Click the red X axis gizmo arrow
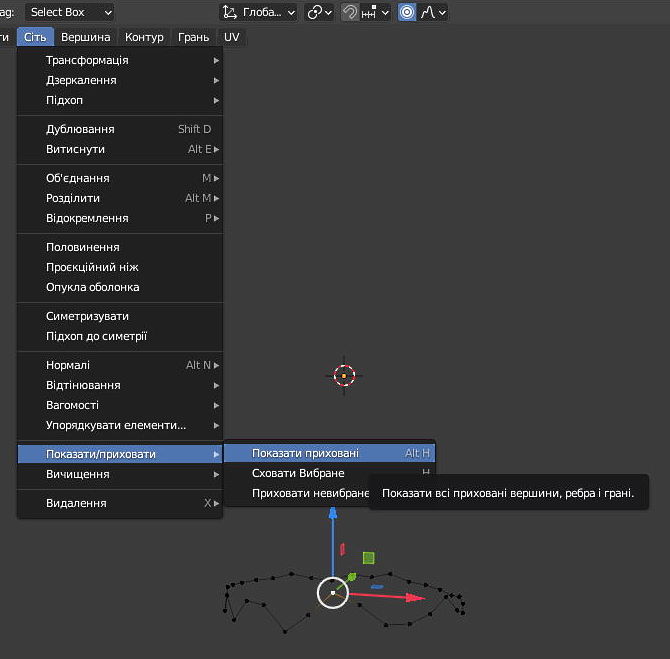Viewport: 670px width, 659px height. click(414, 598)
